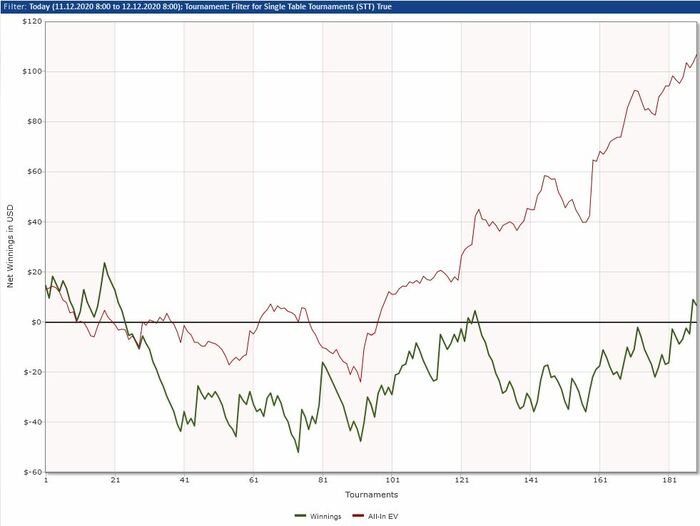Click the x-axis tick label 101
The image size is (700, 526).
392,480
